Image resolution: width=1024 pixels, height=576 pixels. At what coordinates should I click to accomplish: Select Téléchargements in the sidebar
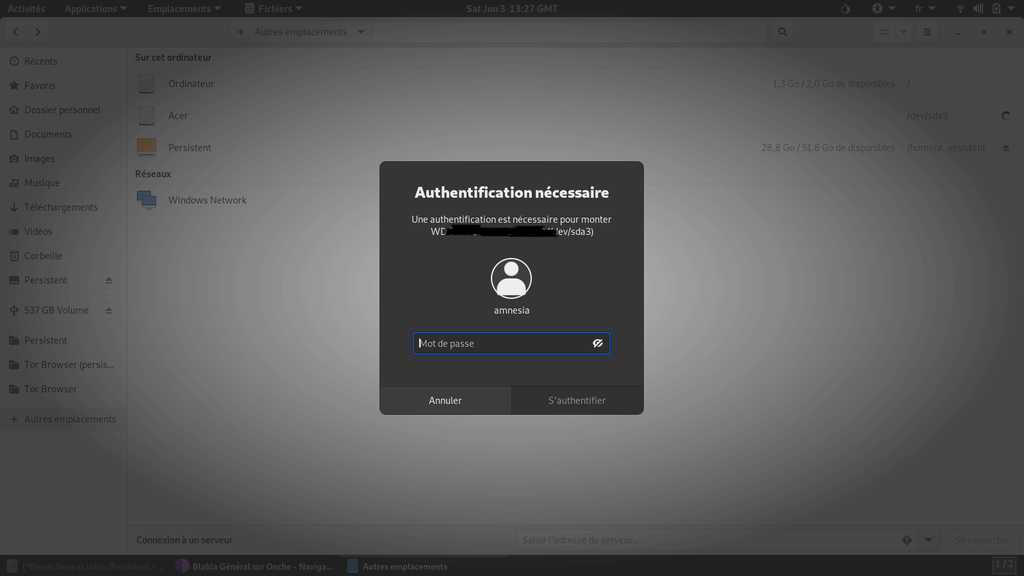click(60, 207)
